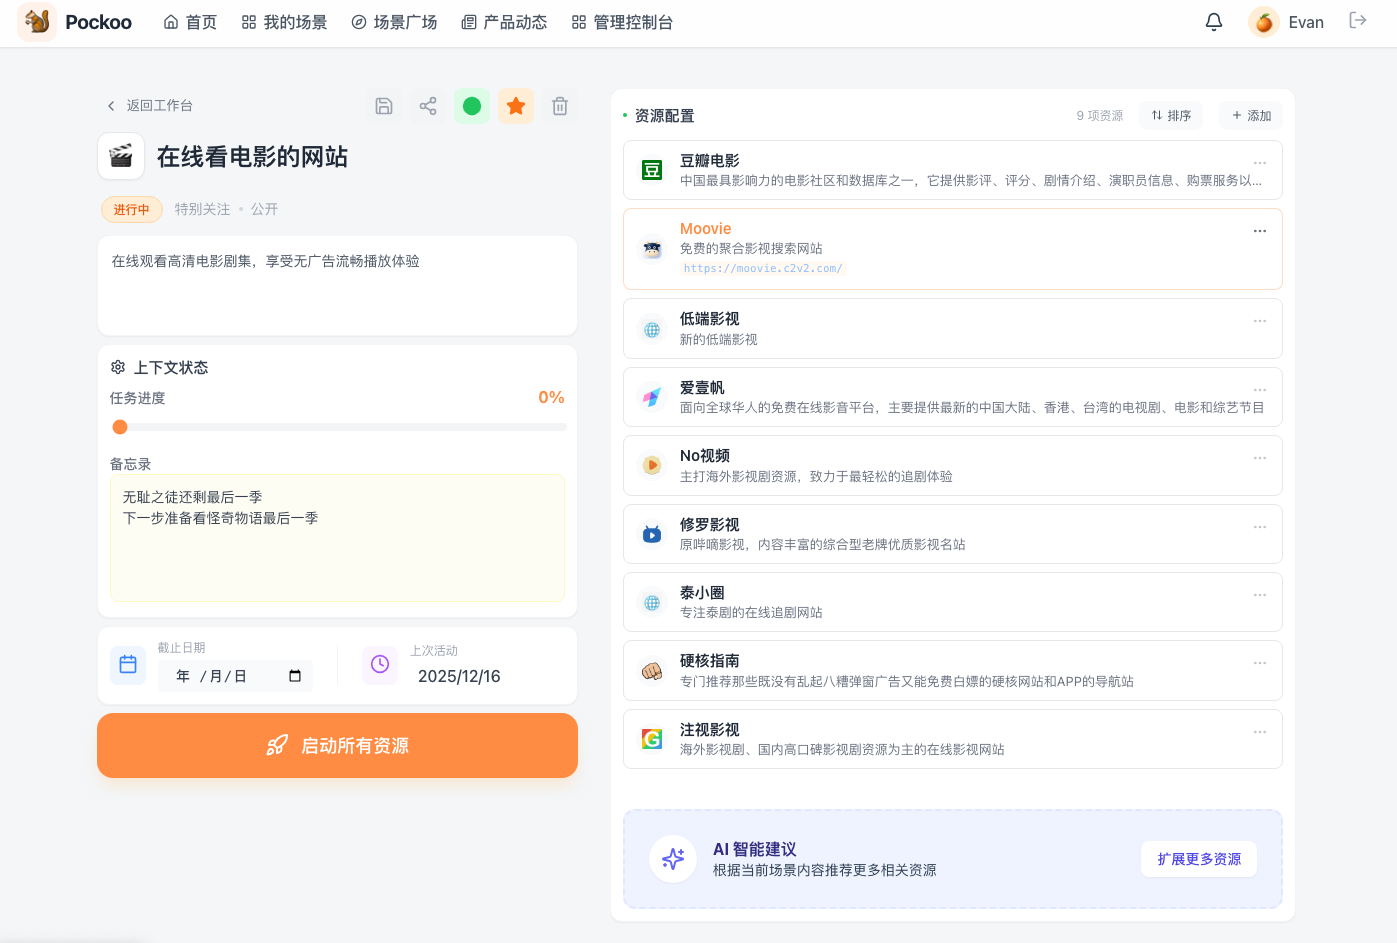Select the trash icon to delete the scene
This screenshot has height=943, width=1397.
[560, 105]
